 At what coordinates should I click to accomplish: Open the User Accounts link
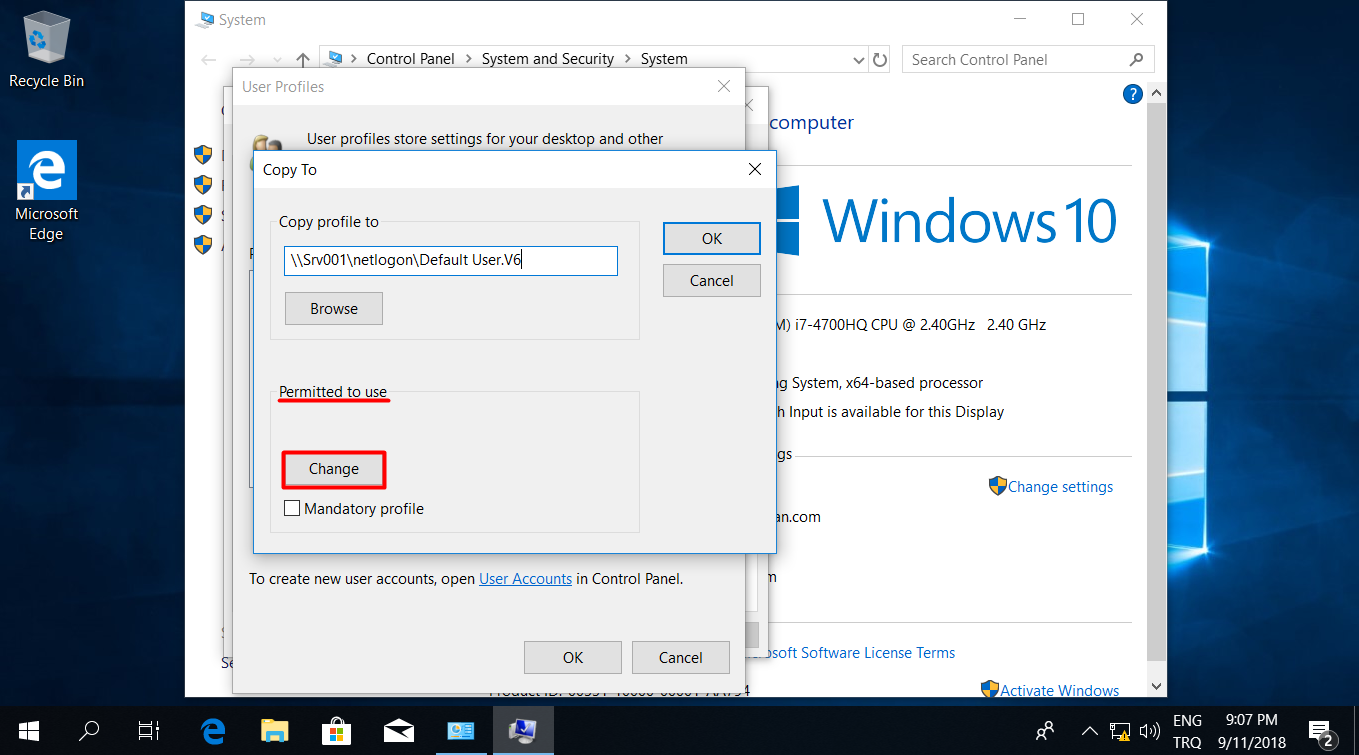pyautogui.click(x=526, y=578)
